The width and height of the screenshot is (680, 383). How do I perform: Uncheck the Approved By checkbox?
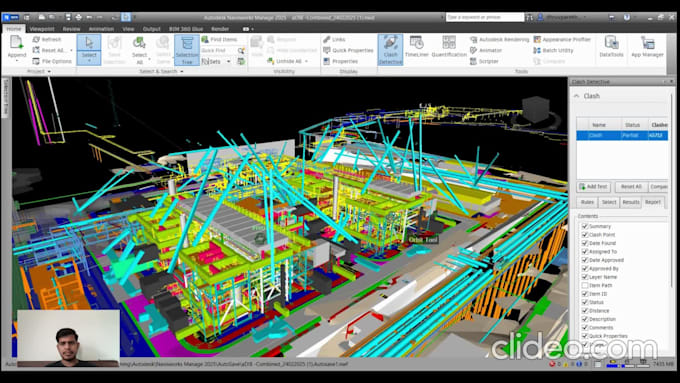click(x=585, y=268)
